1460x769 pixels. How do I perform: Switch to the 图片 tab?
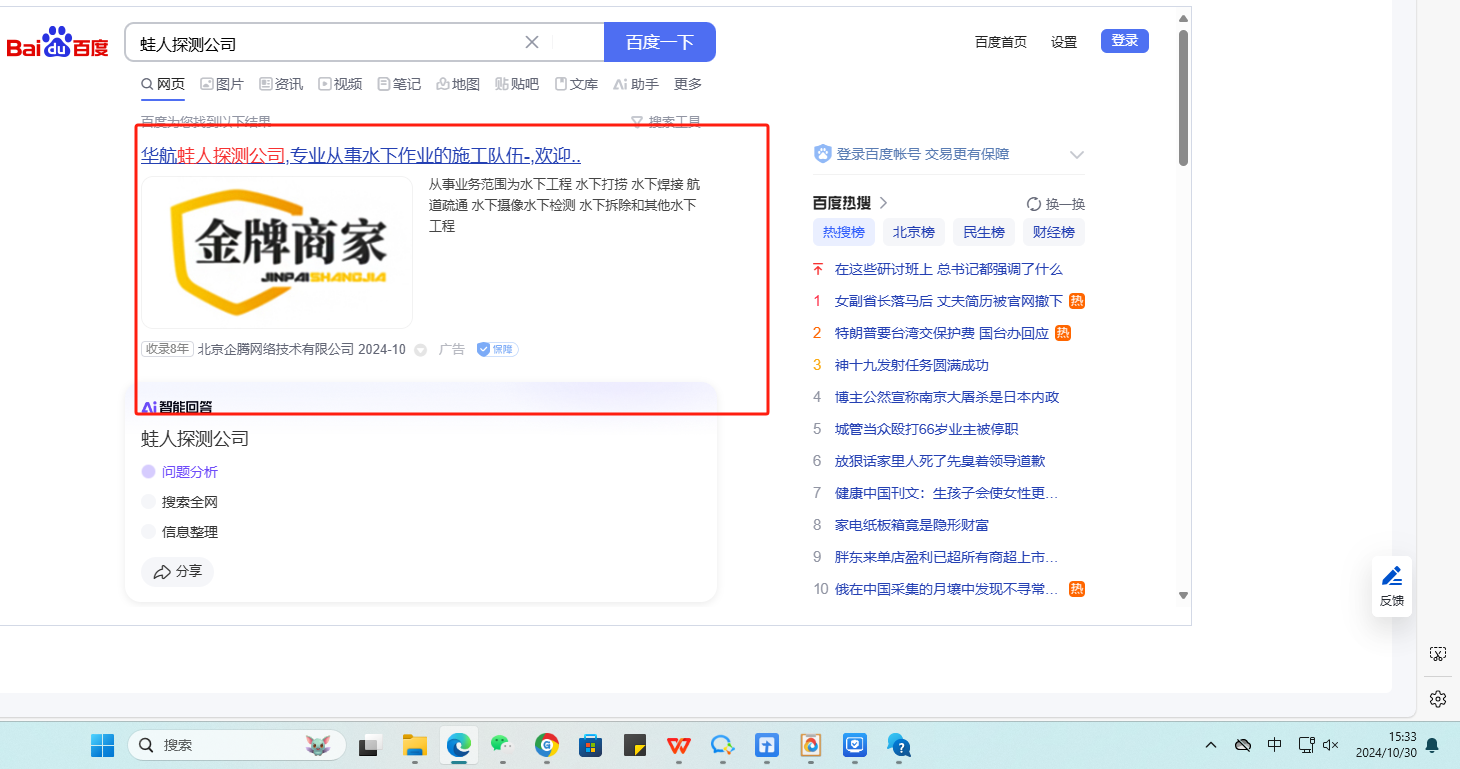tap(222, 84)
